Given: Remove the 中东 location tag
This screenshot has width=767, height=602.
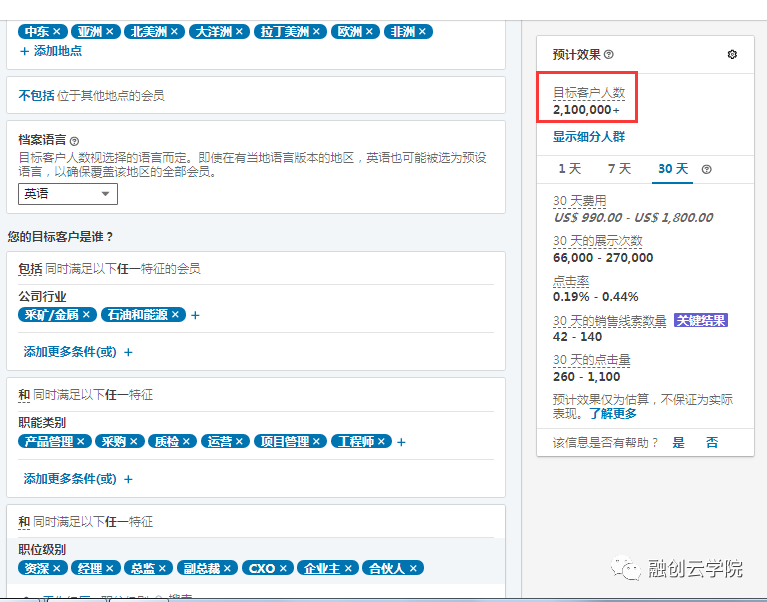Looking at the screenshot, I should pos(57,32).
